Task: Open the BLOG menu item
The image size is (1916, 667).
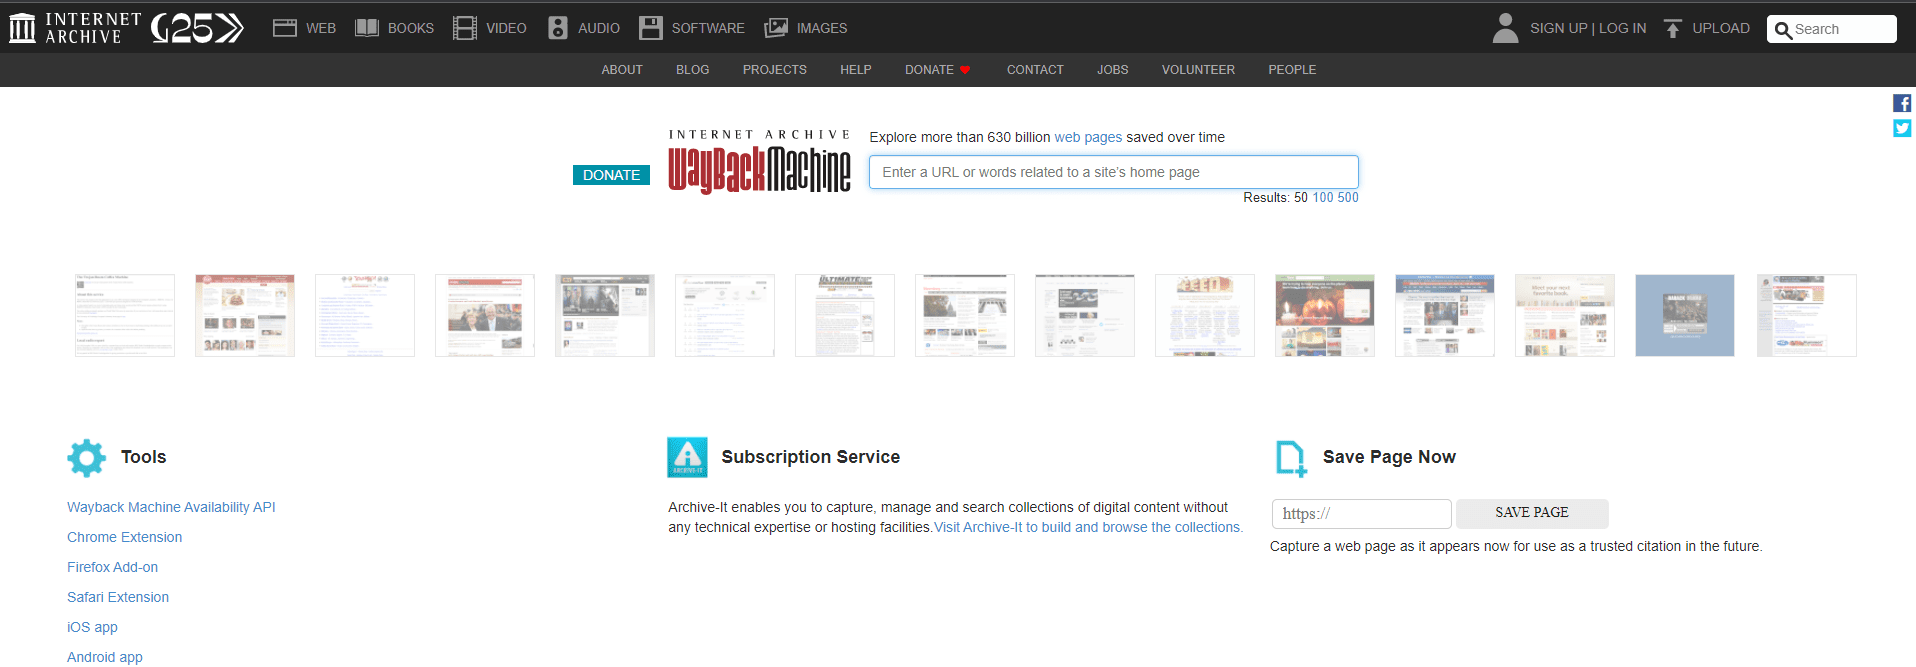Action: pyautogui.click(x=692, y=70)
